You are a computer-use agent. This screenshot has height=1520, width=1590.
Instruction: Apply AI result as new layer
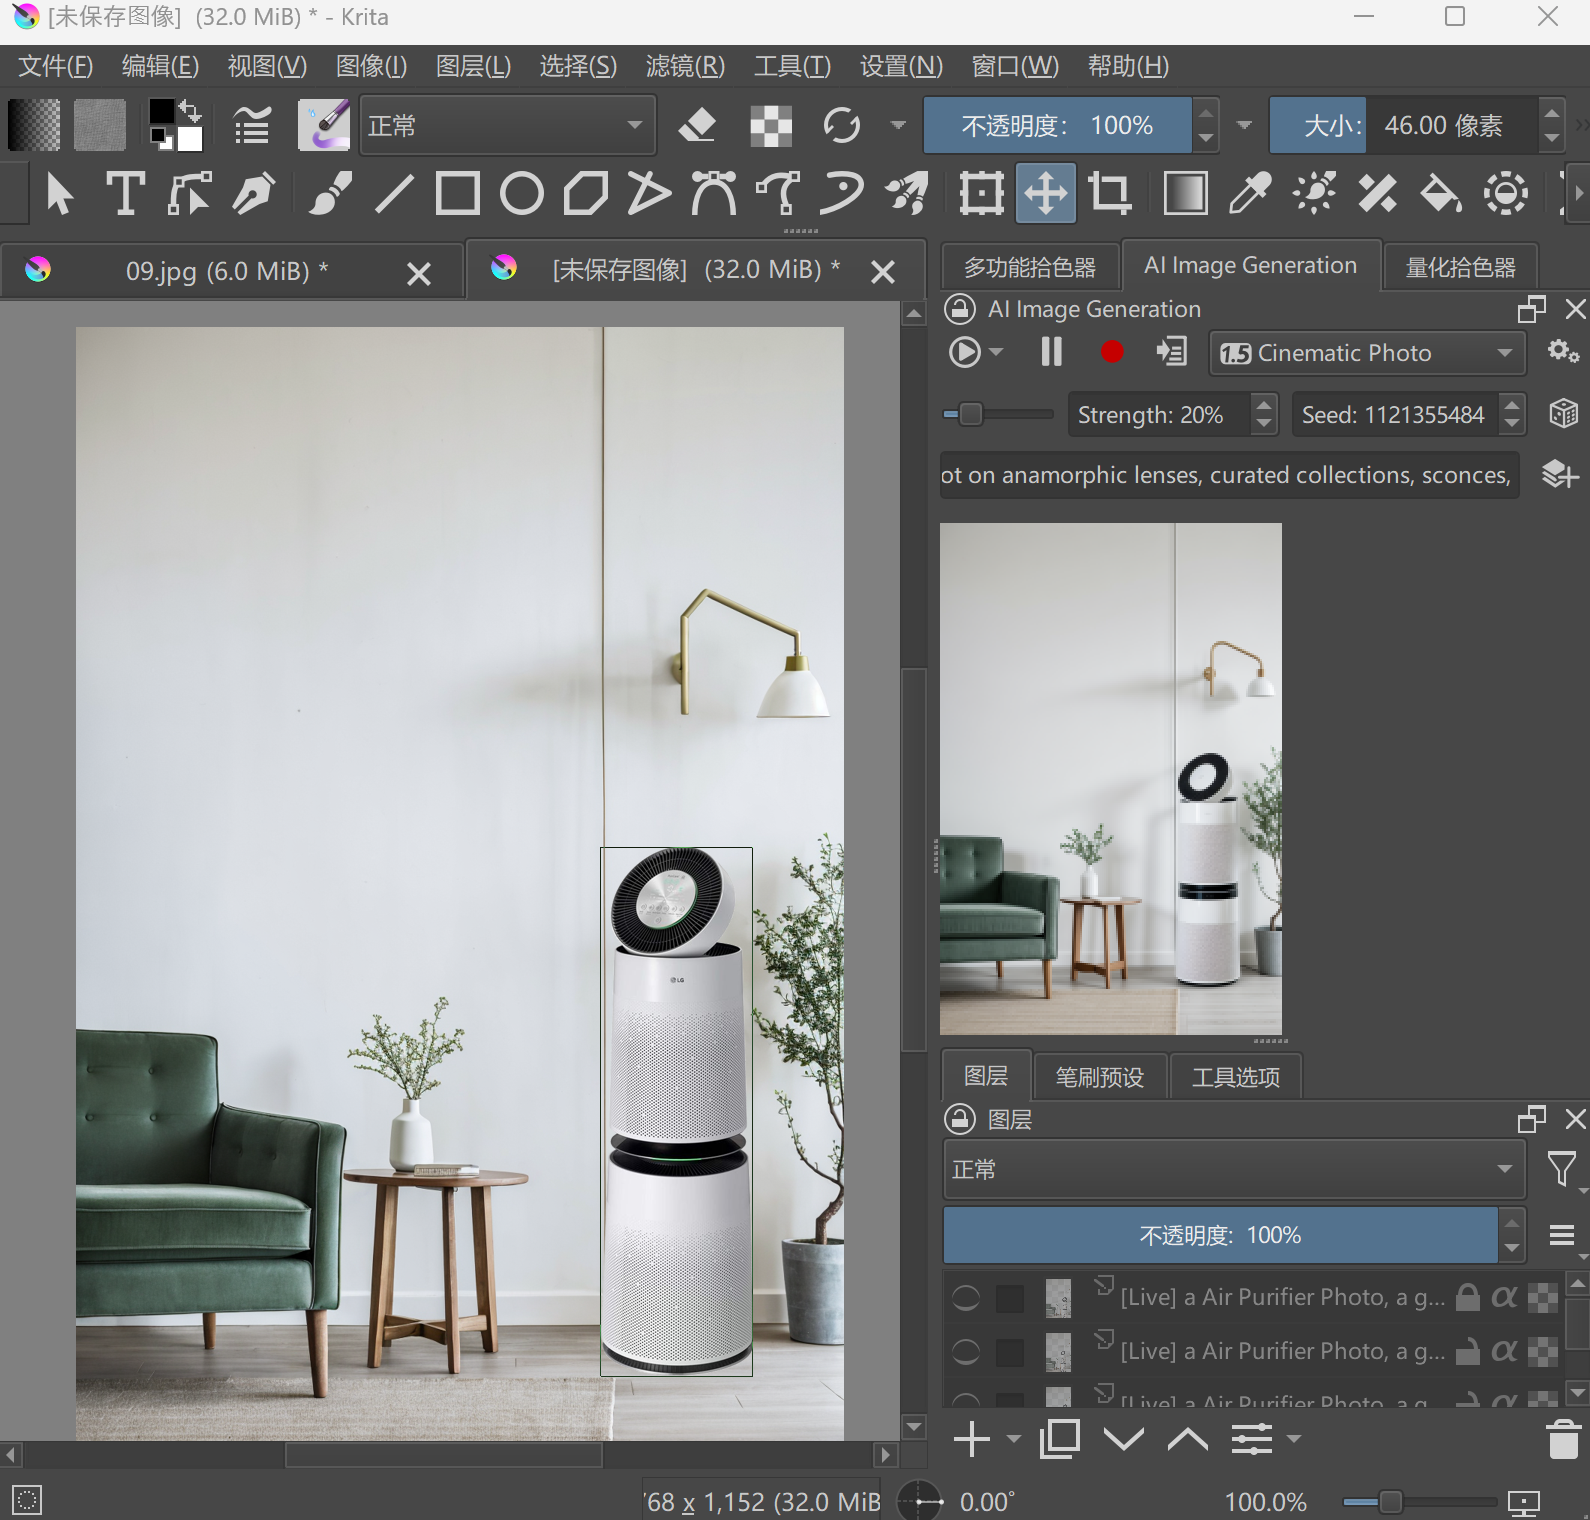point(1560,474)
